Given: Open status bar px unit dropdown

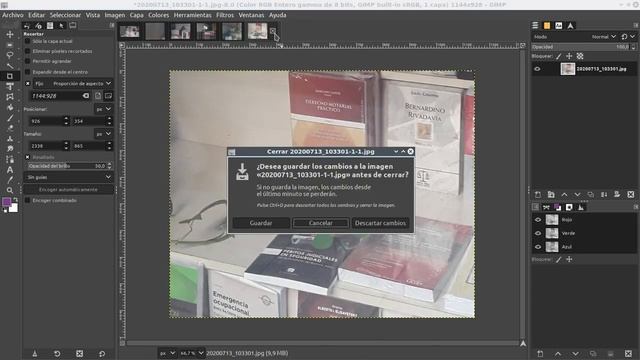Looking at the screenshot, I should (x=167, y=353).
